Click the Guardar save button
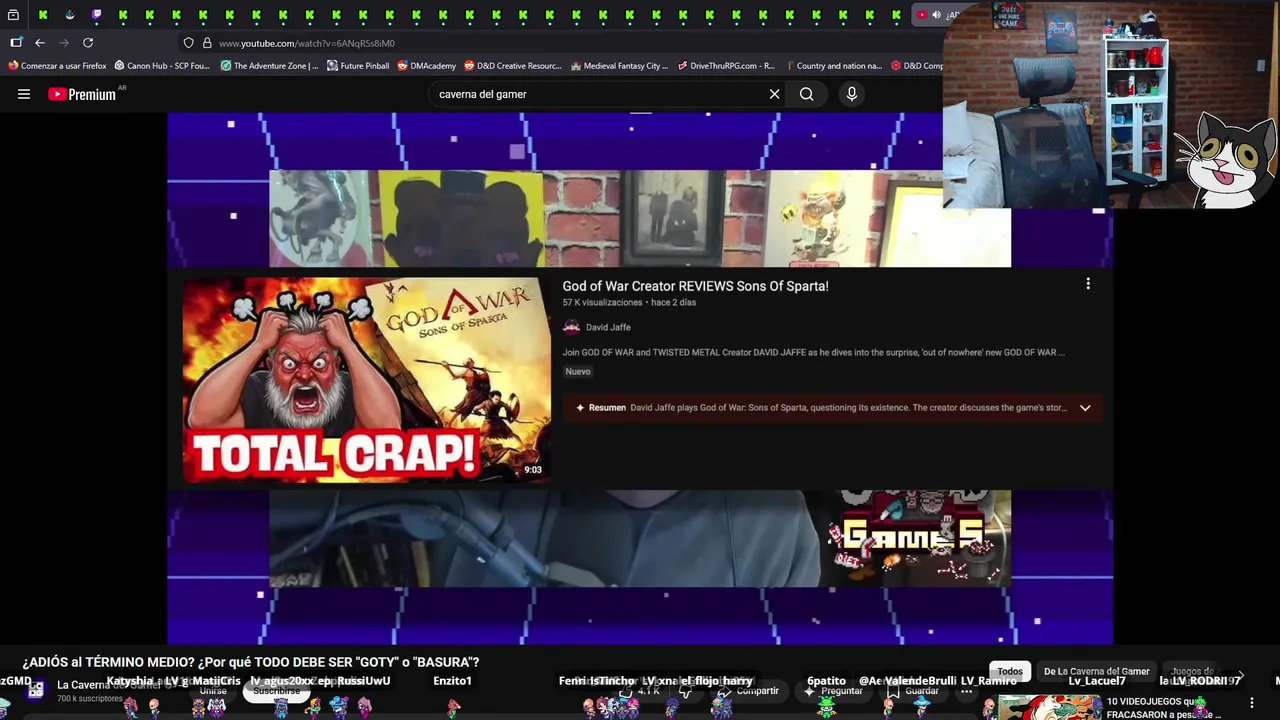Image resolution: width=1280 pixels, height=720 pixels. pyautogui.click(x=912, y=691)
